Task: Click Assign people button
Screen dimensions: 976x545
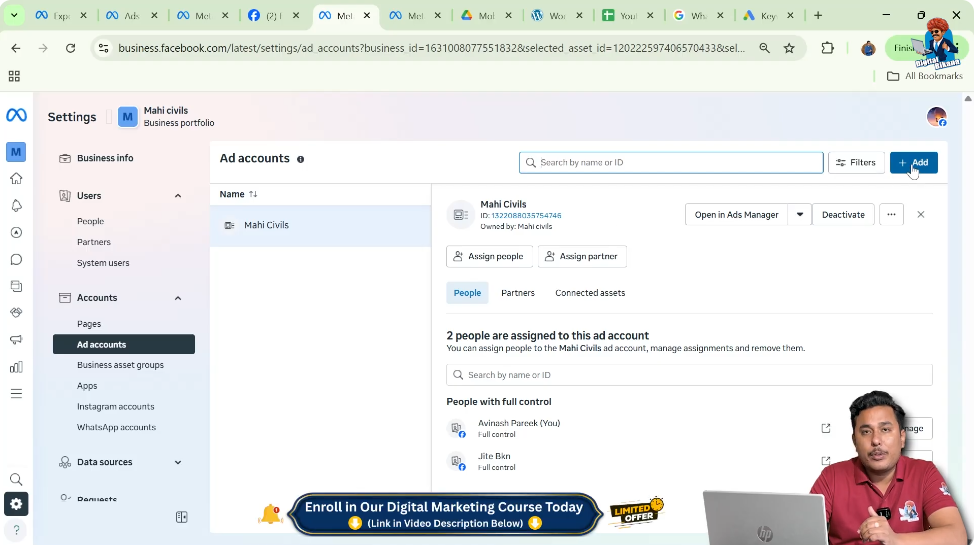Action: click(x=489, y=256)
